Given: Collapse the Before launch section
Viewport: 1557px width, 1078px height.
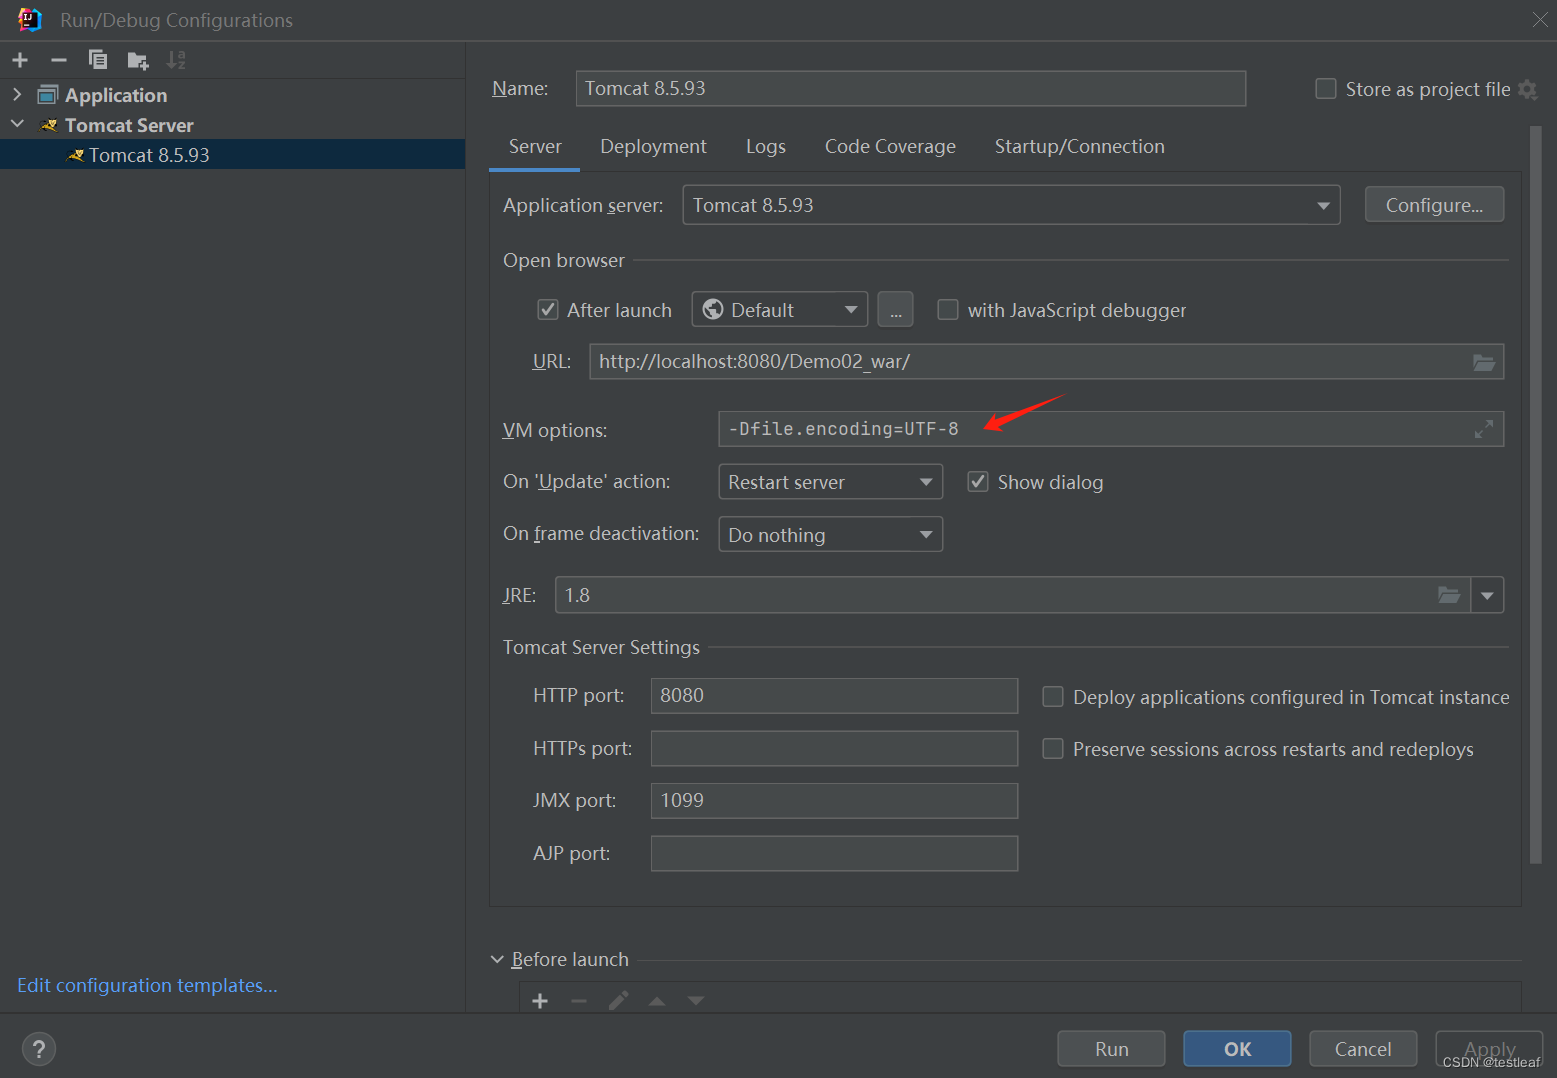Looking at the screenshot, I should 497,959.
